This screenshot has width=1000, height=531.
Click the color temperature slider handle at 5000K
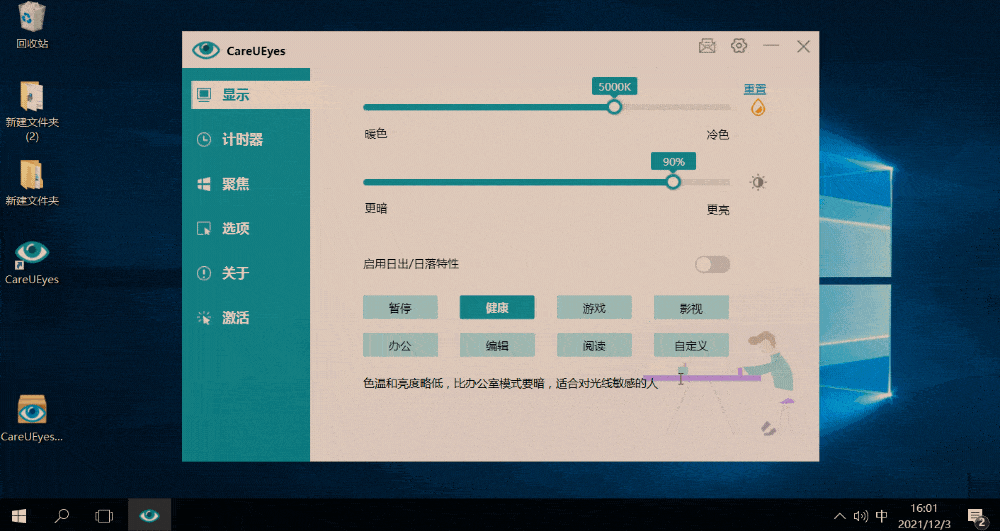(x=614, y=106)
